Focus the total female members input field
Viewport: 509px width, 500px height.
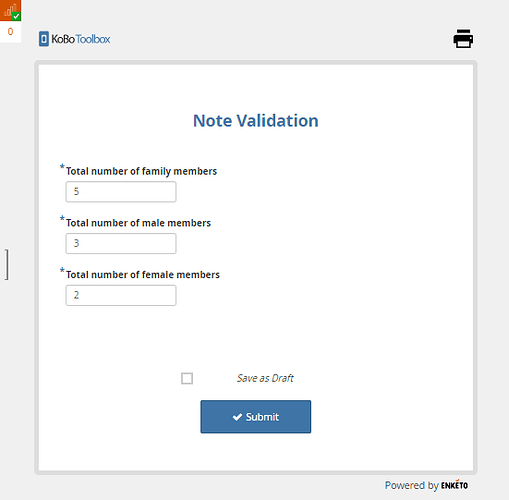[121, 295]
